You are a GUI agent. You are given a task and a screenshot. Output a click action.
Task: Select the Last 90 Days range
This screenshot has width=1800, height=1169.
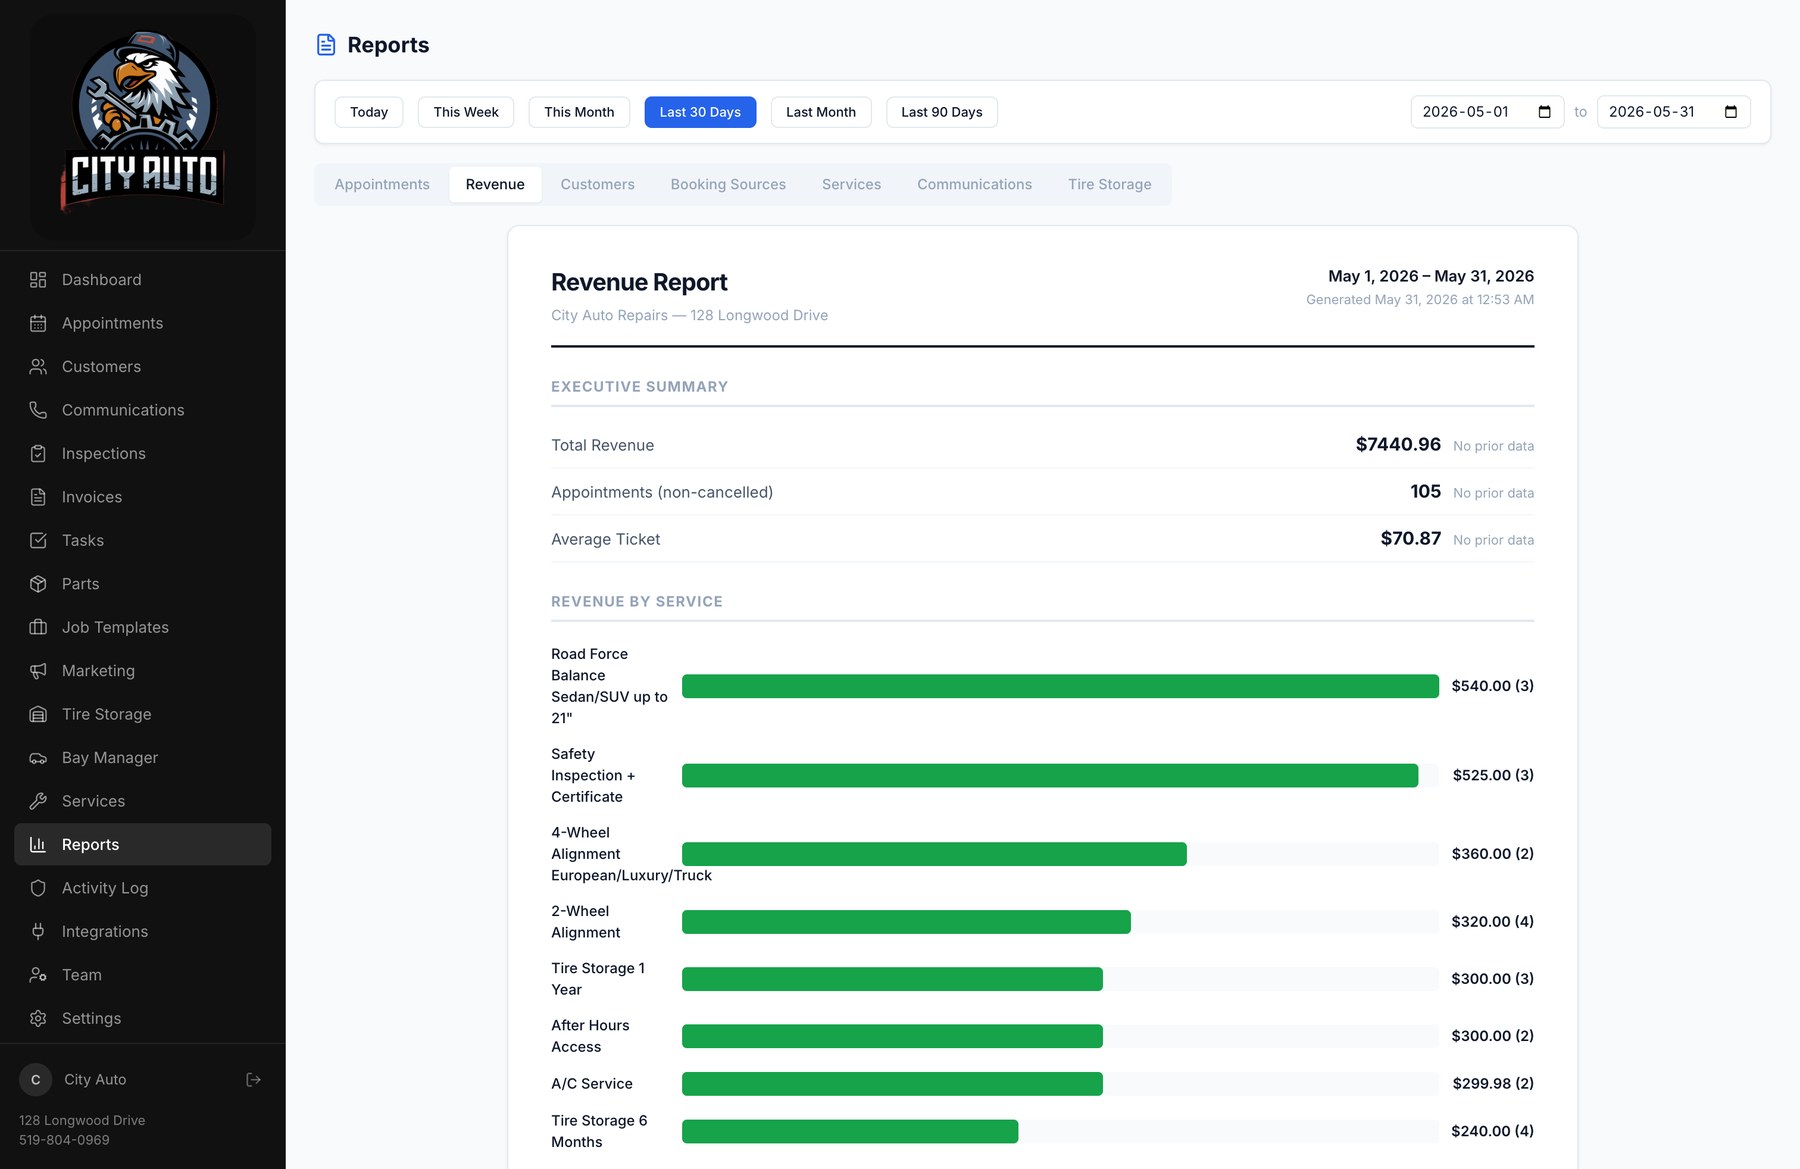tap(942, 112)
